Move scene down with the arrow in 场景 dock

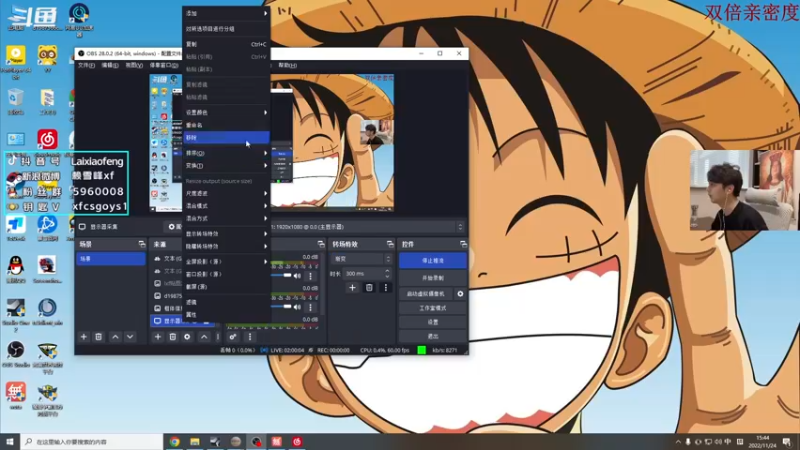[x=130, y=337]
